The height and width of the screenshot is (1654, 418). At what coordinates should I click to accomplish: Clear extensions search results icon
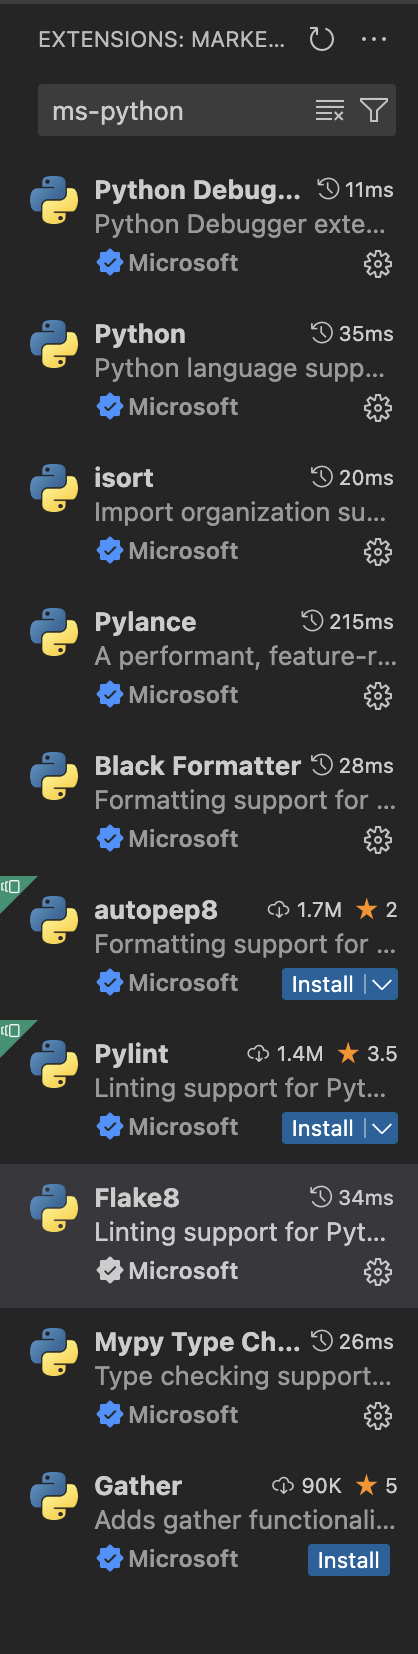coord(330,110)
